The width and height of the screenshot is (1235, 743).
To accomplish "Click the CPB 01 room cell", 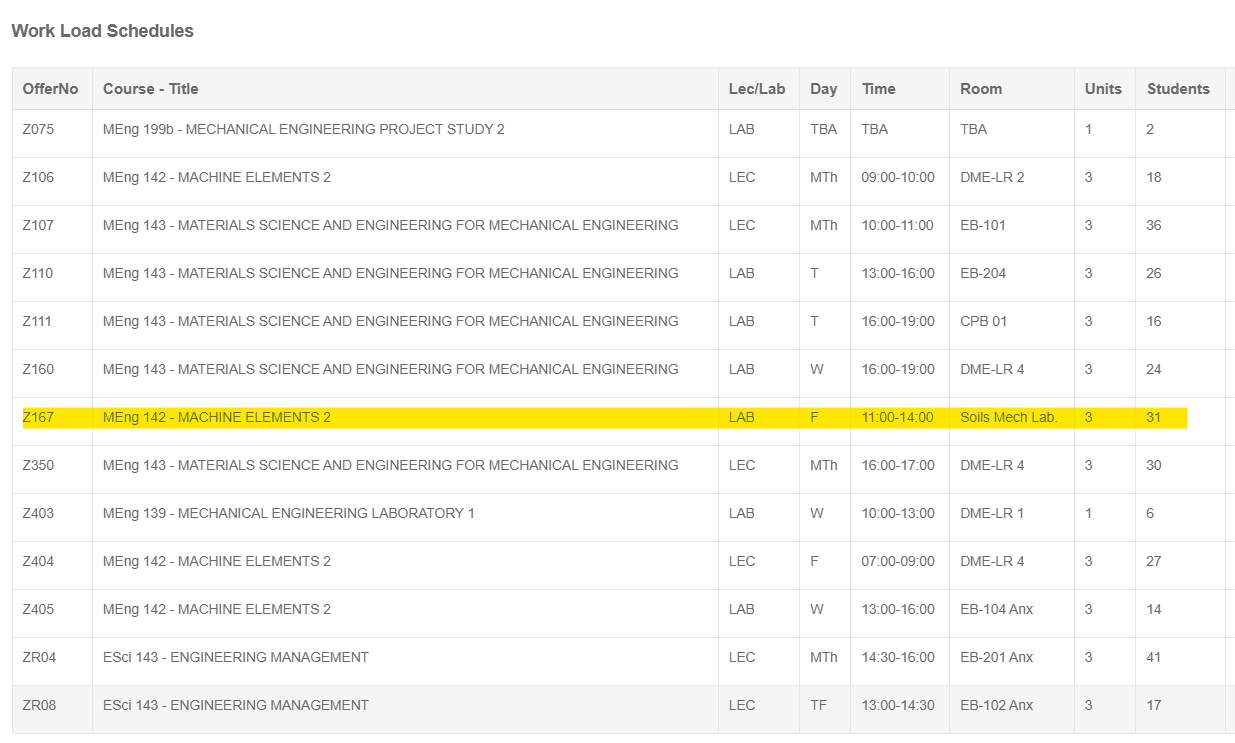I will pyautogui.click(x=983, y=321).
